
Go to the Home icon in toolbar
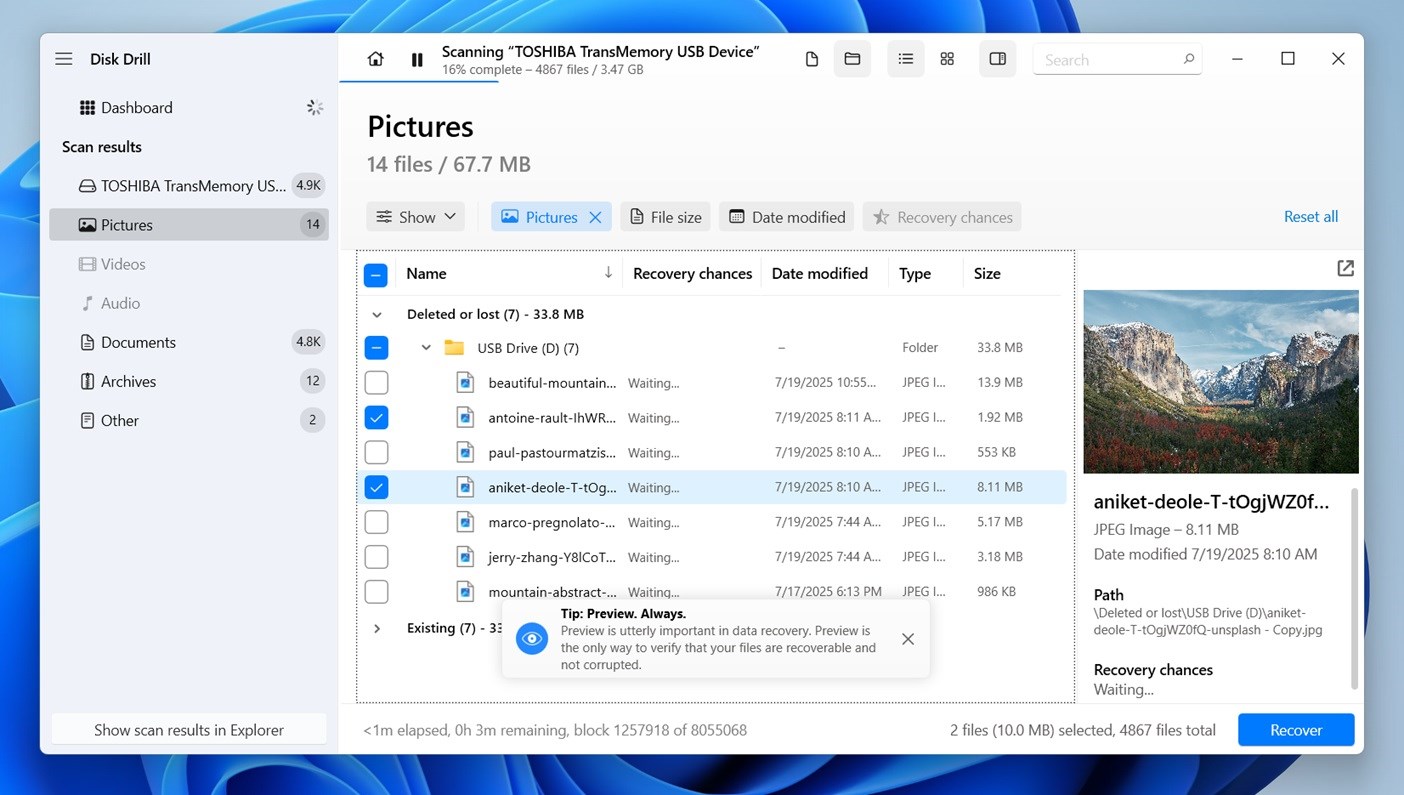click(376, 59)
